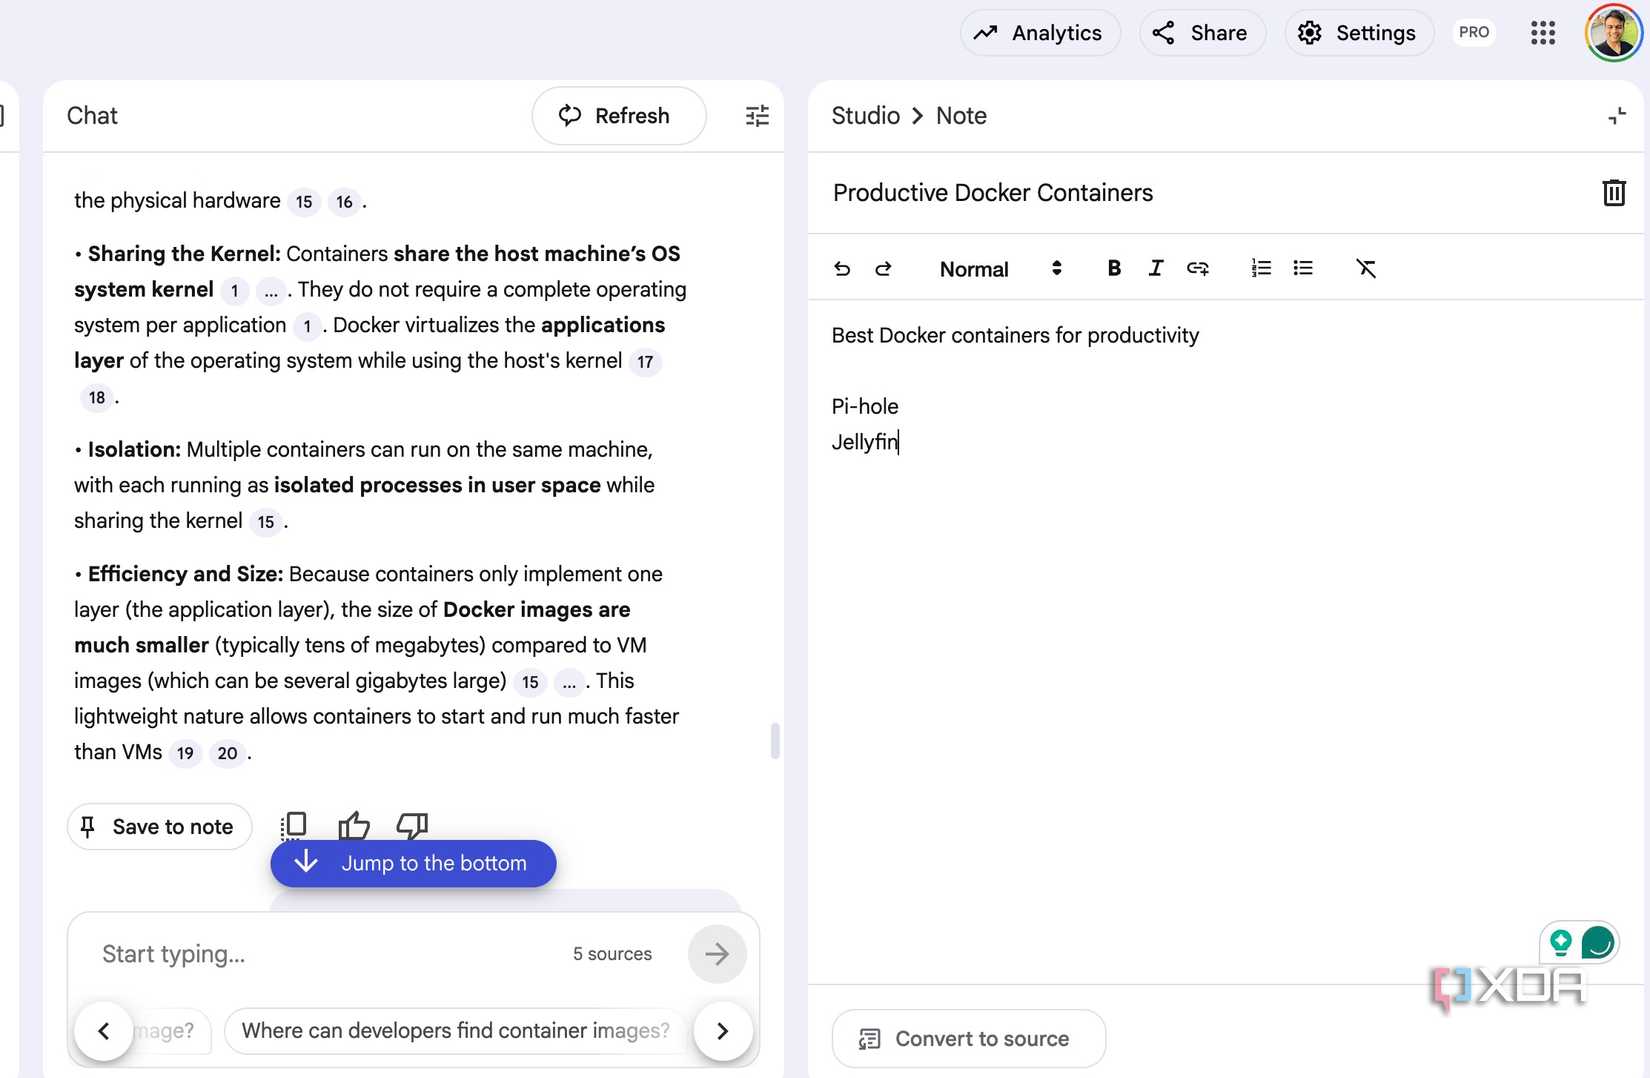Ask where developers find container images
The image size is (1650, 1078).
click(x=456, y=1031)
